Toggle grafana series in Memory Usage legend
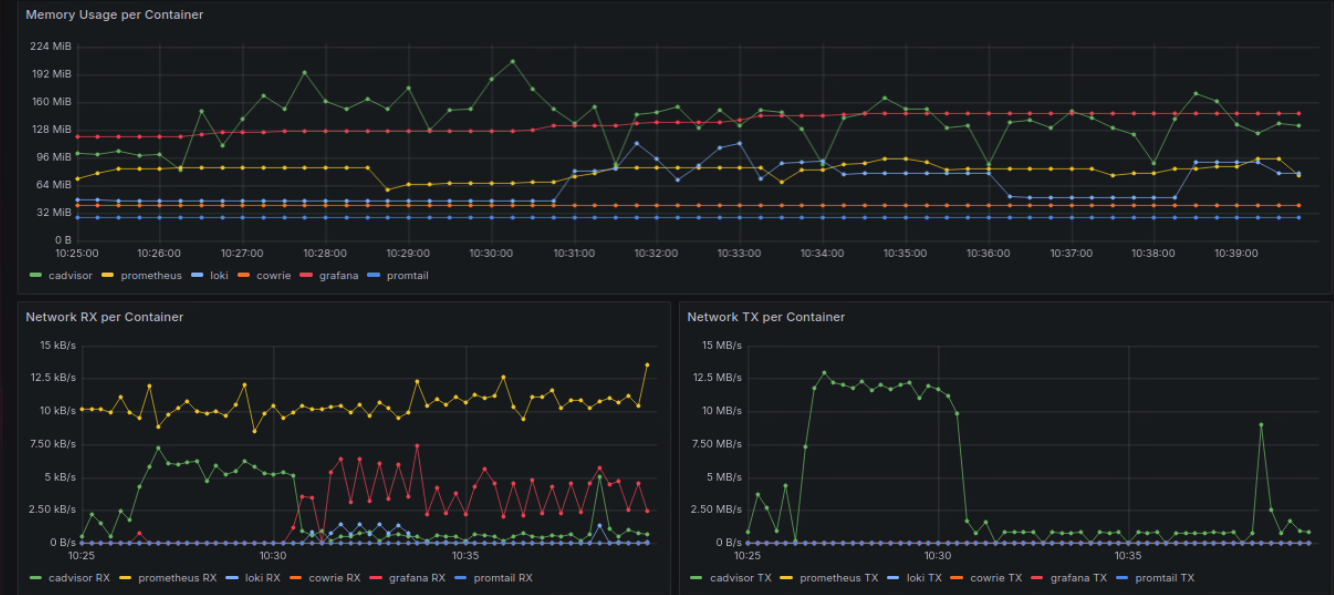The height and width of the screenshot is (595, 1334). coord(338,275)
